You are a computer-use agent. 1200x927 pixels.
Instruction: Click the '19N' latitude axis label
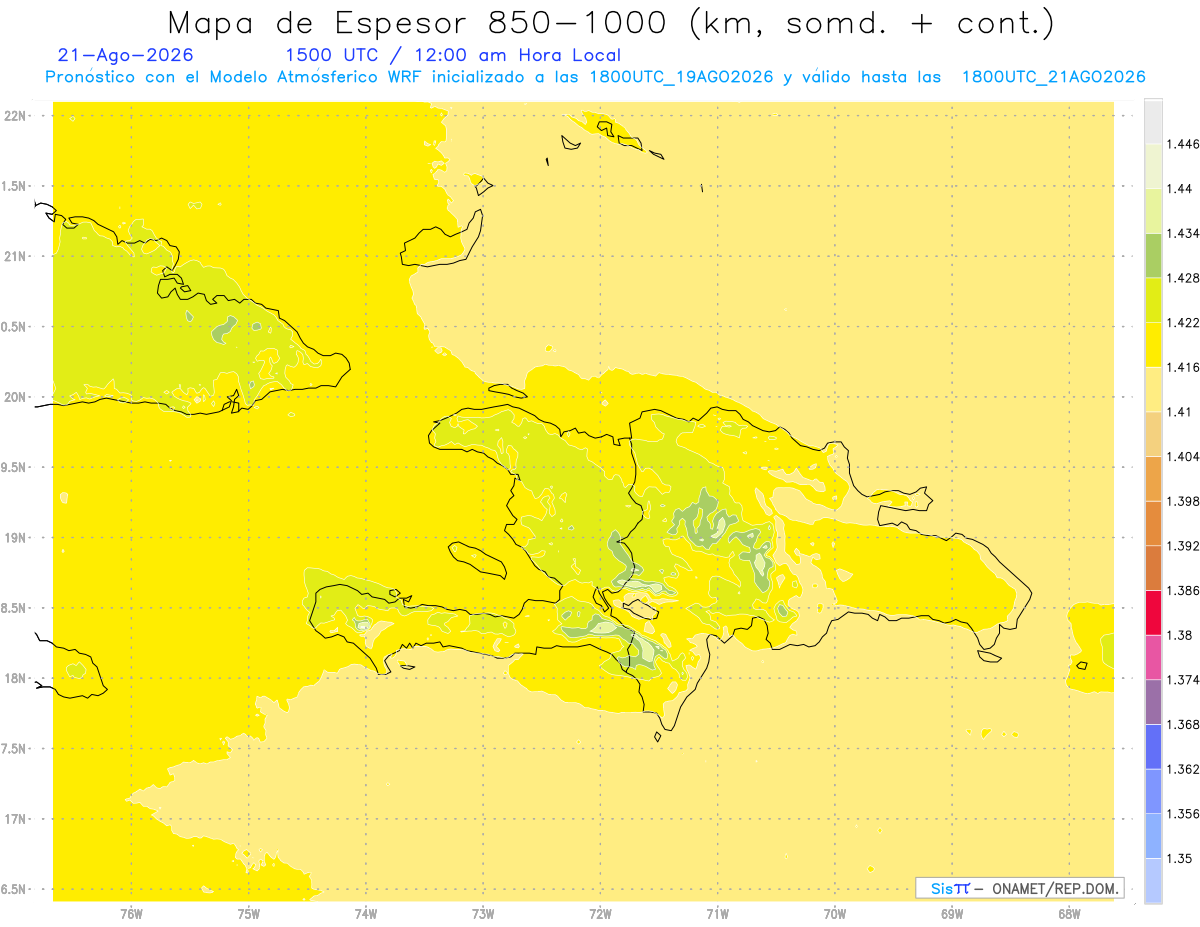[x=17, y=538]
